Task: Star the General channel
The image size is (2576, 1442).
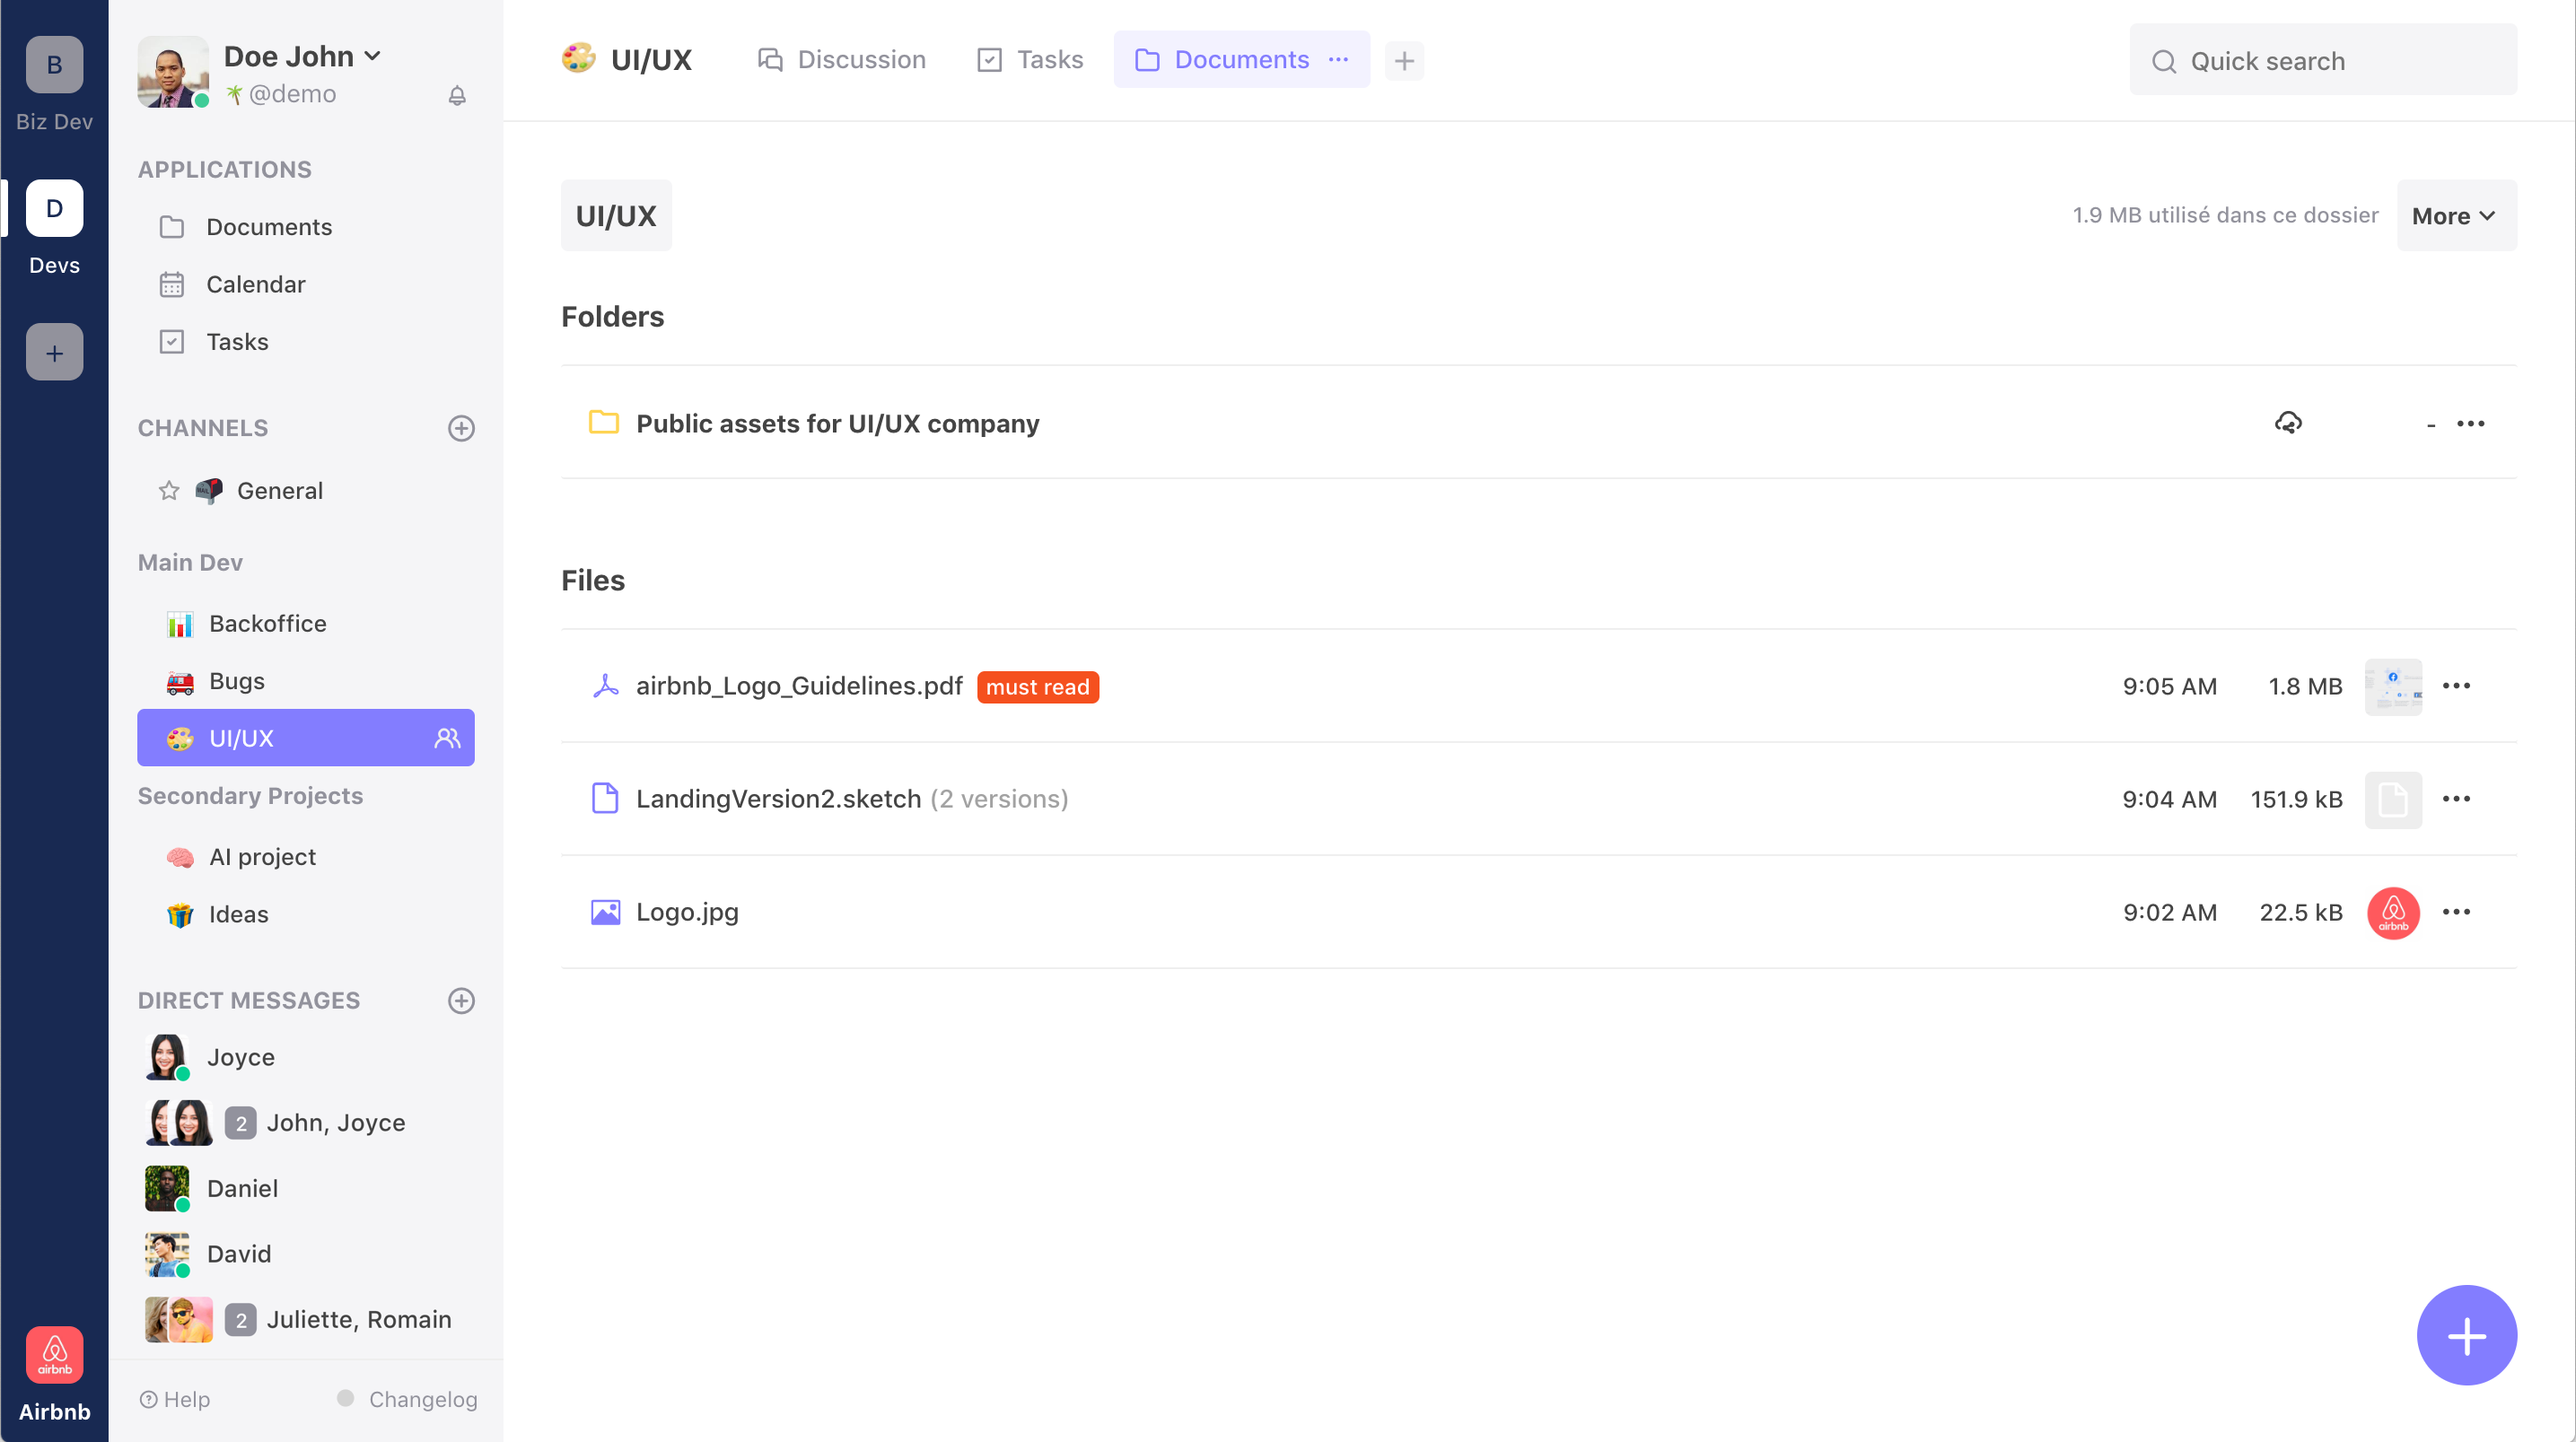Action: coord(169,491)
